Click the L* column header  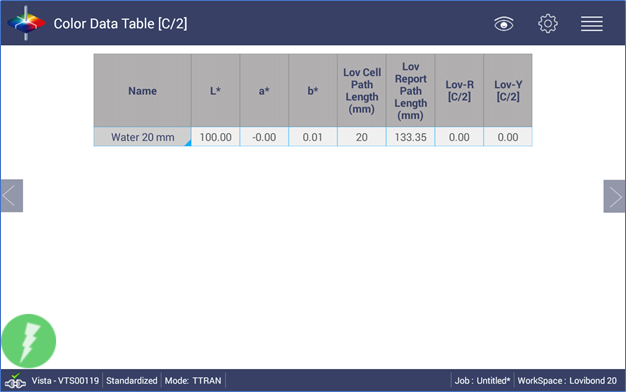pos(216,91)
